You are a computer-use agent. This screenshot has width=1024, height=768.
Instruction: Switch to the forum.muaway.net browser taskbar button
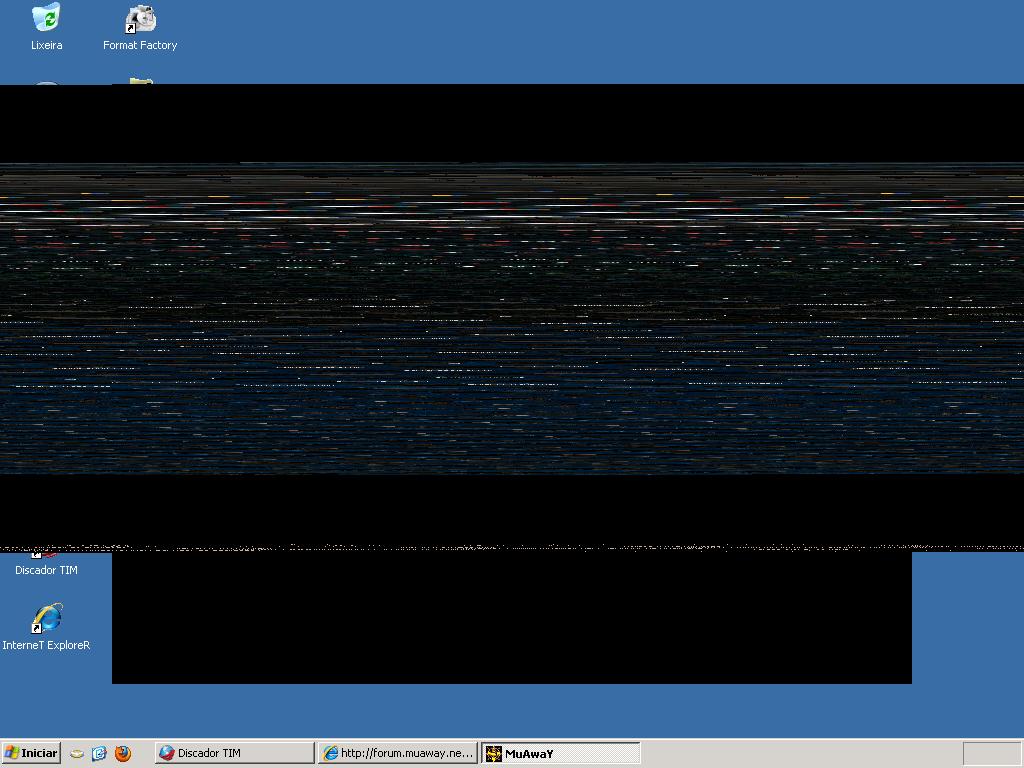click(x=397, y=753)
